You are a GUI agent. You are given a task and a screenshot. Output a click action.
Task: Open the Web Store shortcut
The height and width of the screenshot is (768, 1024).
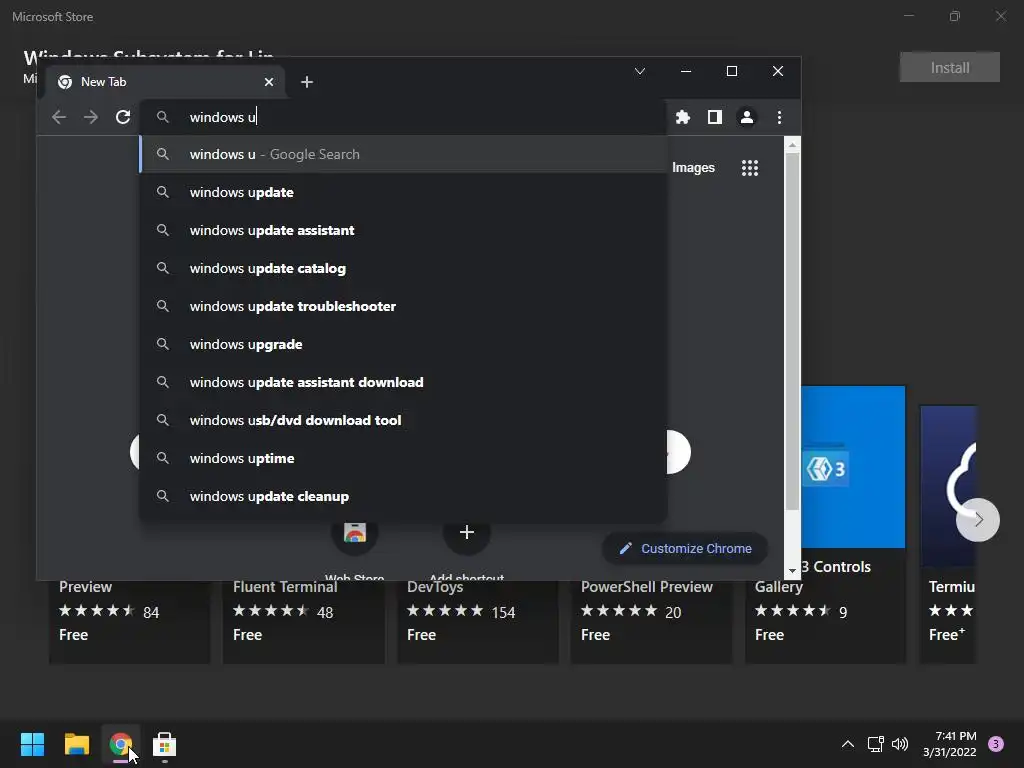tap(355, 538)
